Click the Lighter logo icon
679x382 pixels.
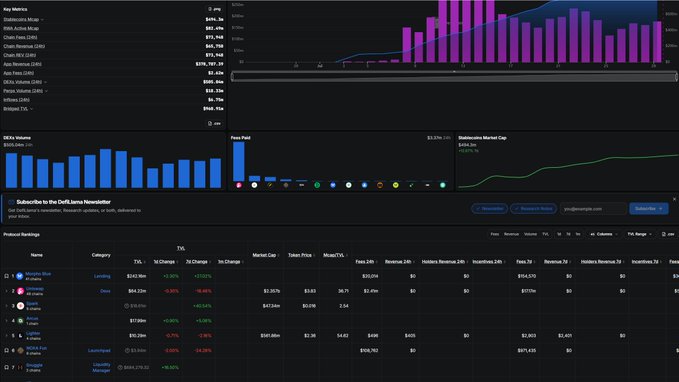coord(20,336)
